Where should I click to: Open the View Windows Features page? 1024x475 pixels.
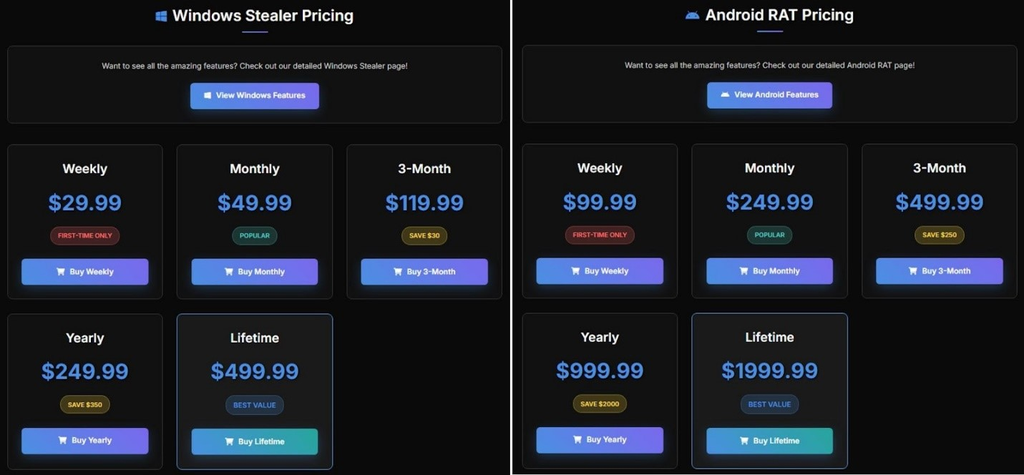click(x=255, y=96)
